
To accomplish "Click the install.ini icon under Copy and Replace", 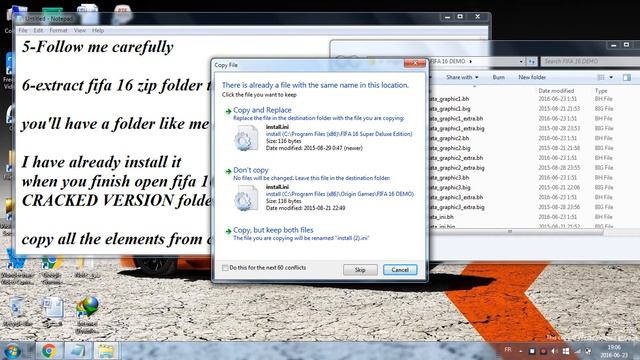I will point(246,138).
